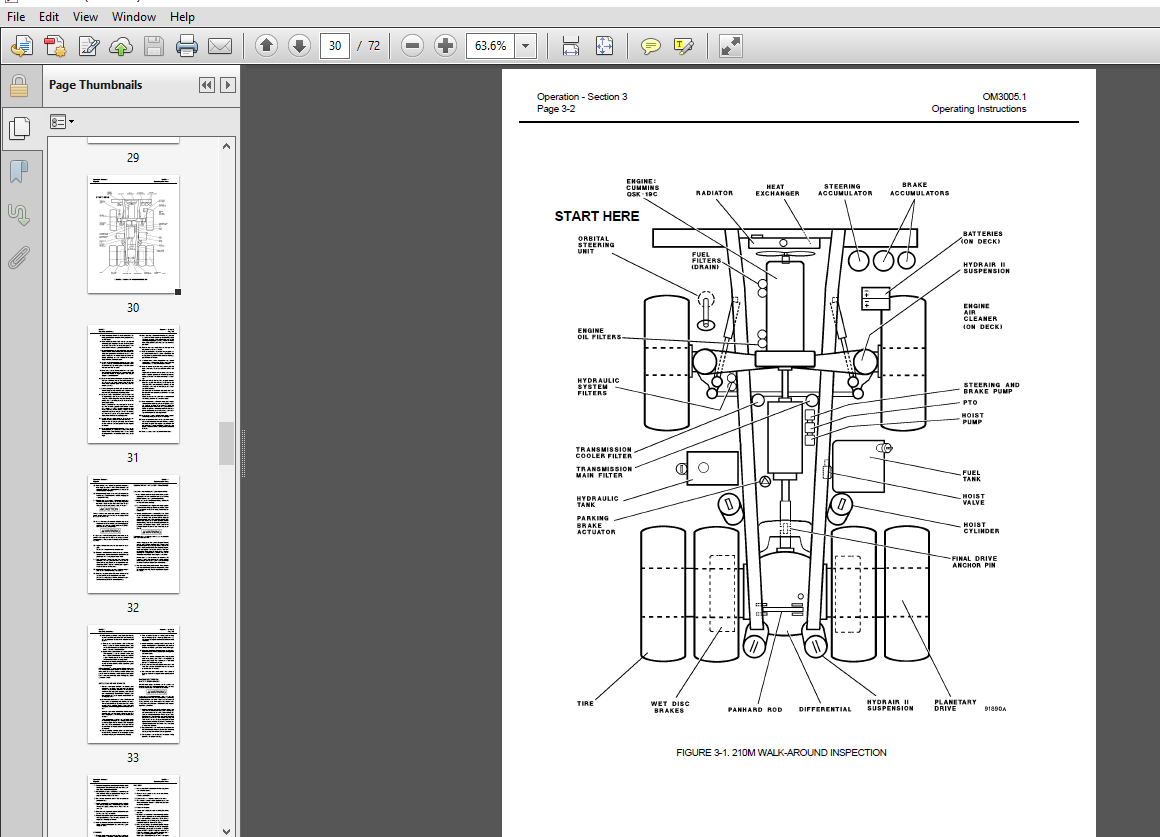Image resolution: width=1160 pixels, height=837 pixels.
Task: Click the 'BRAKE ACCUMULATORS' diagram label
Action: (x=920, y=189)
